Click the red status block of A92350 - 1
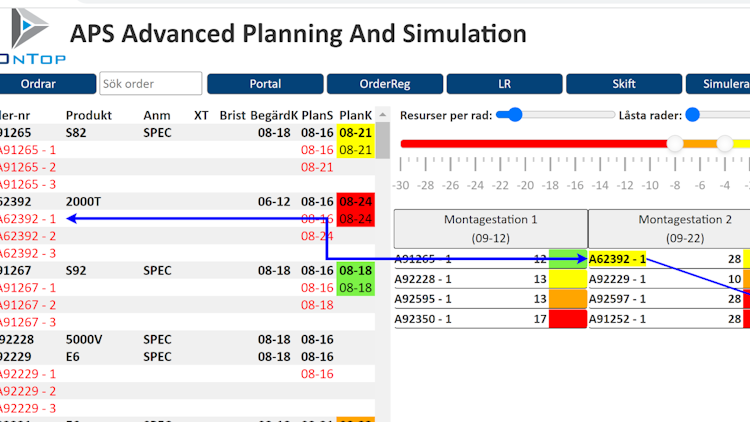Image resolution: width=750 pixels, height=422 pixels. (x=568, y=319)
